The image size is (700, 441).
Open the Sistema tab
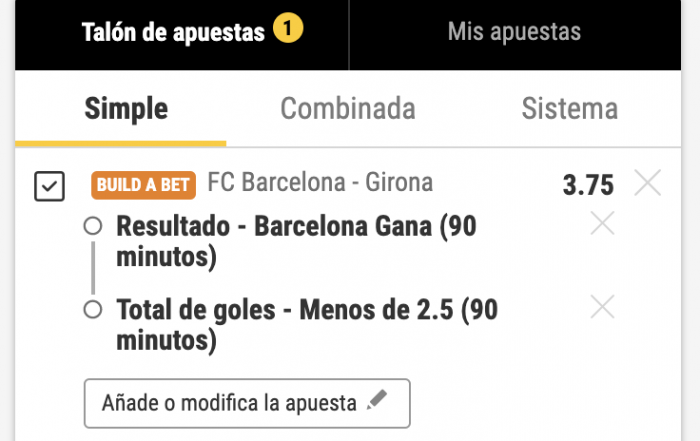(569, 108)
